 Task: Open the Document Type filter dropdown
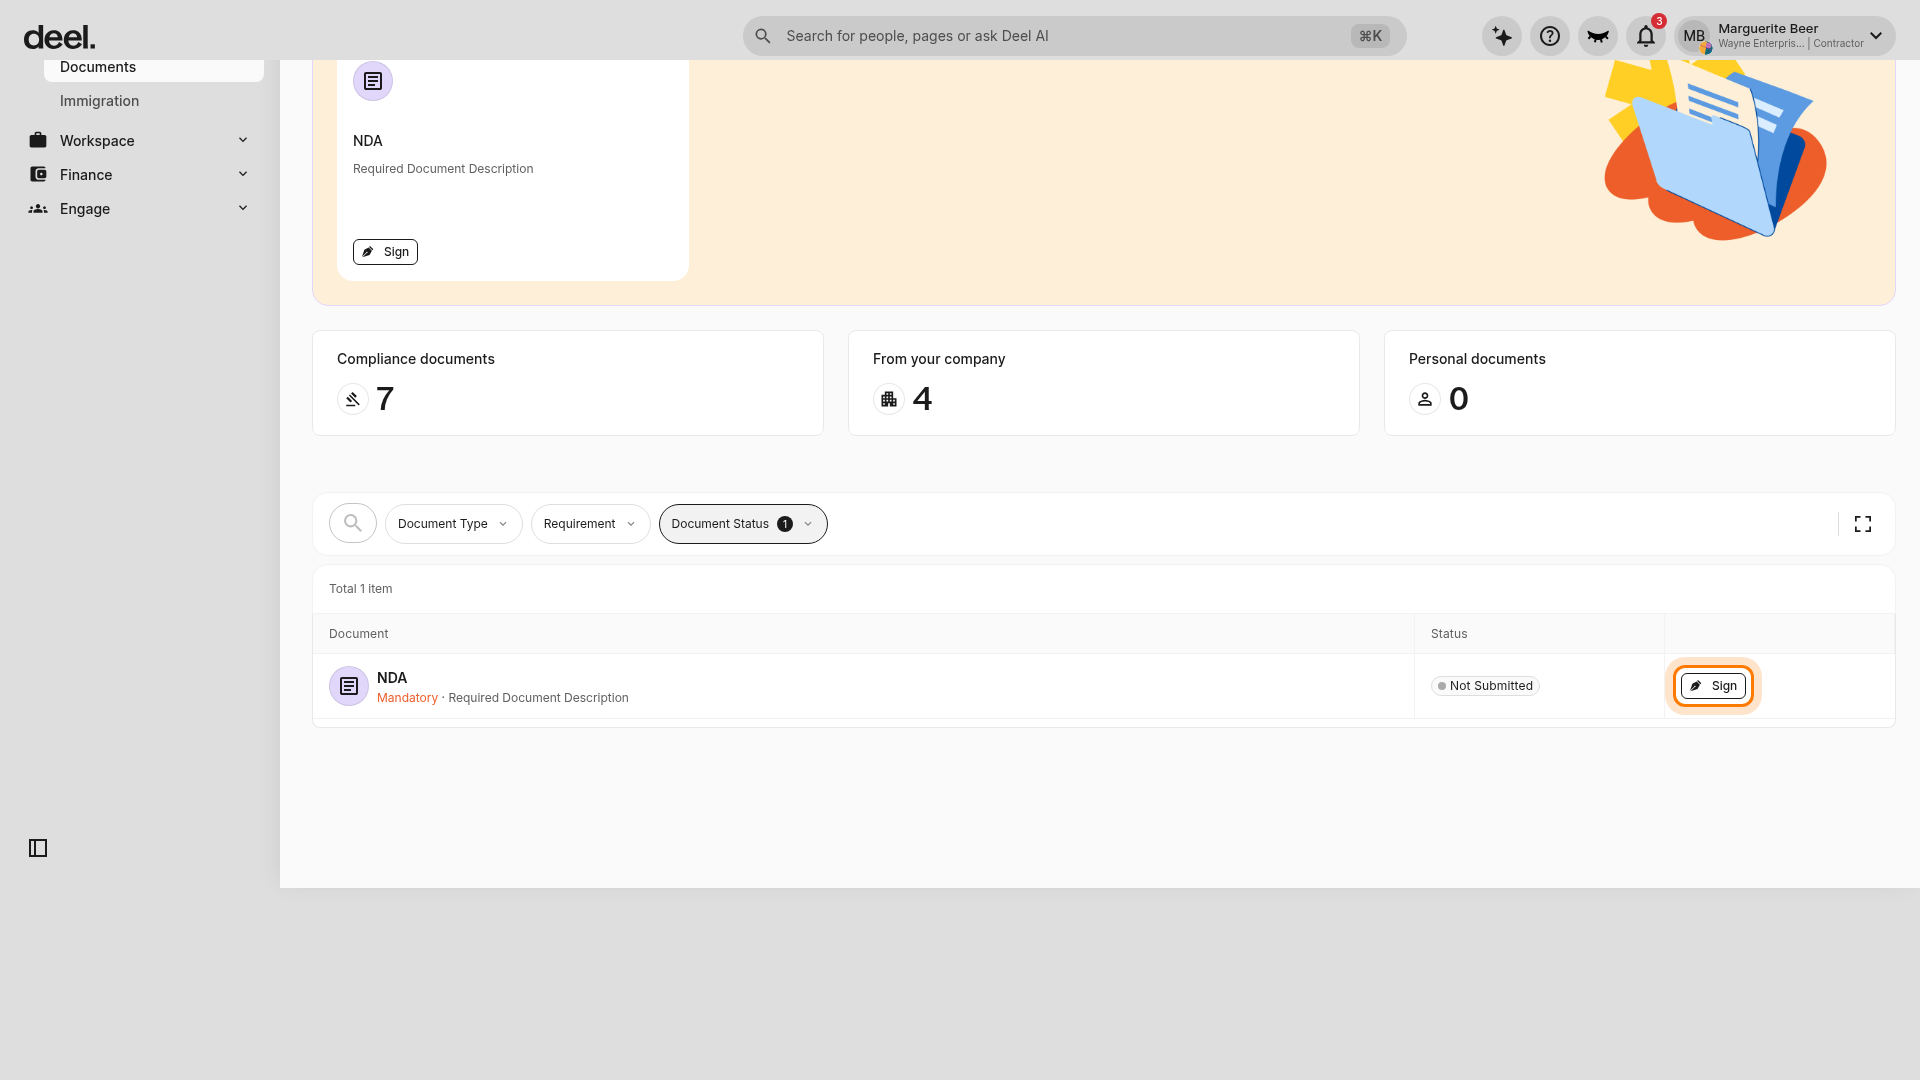pyautogui.click(x=454, y=524)
